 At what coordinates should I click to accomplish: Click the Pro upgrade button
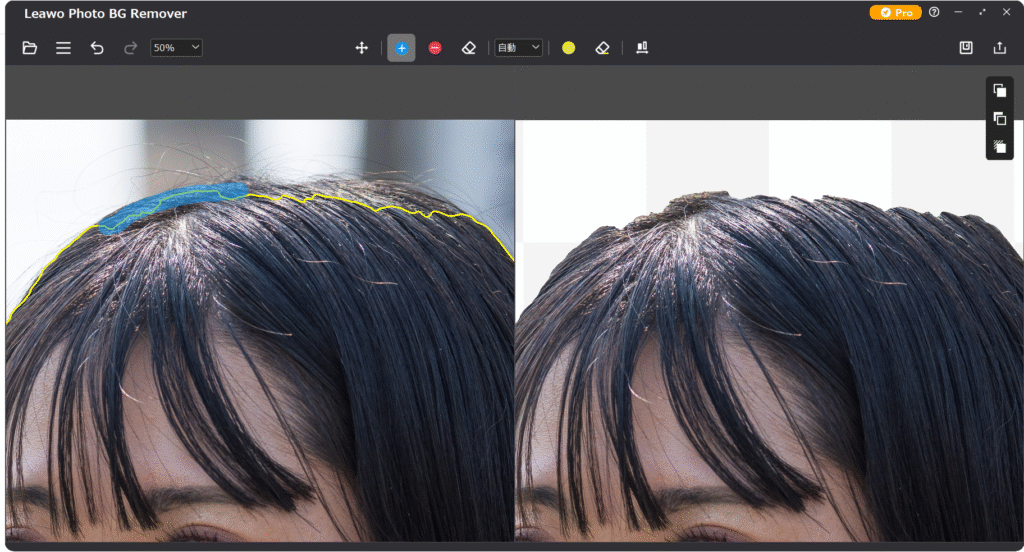(895, 13)
